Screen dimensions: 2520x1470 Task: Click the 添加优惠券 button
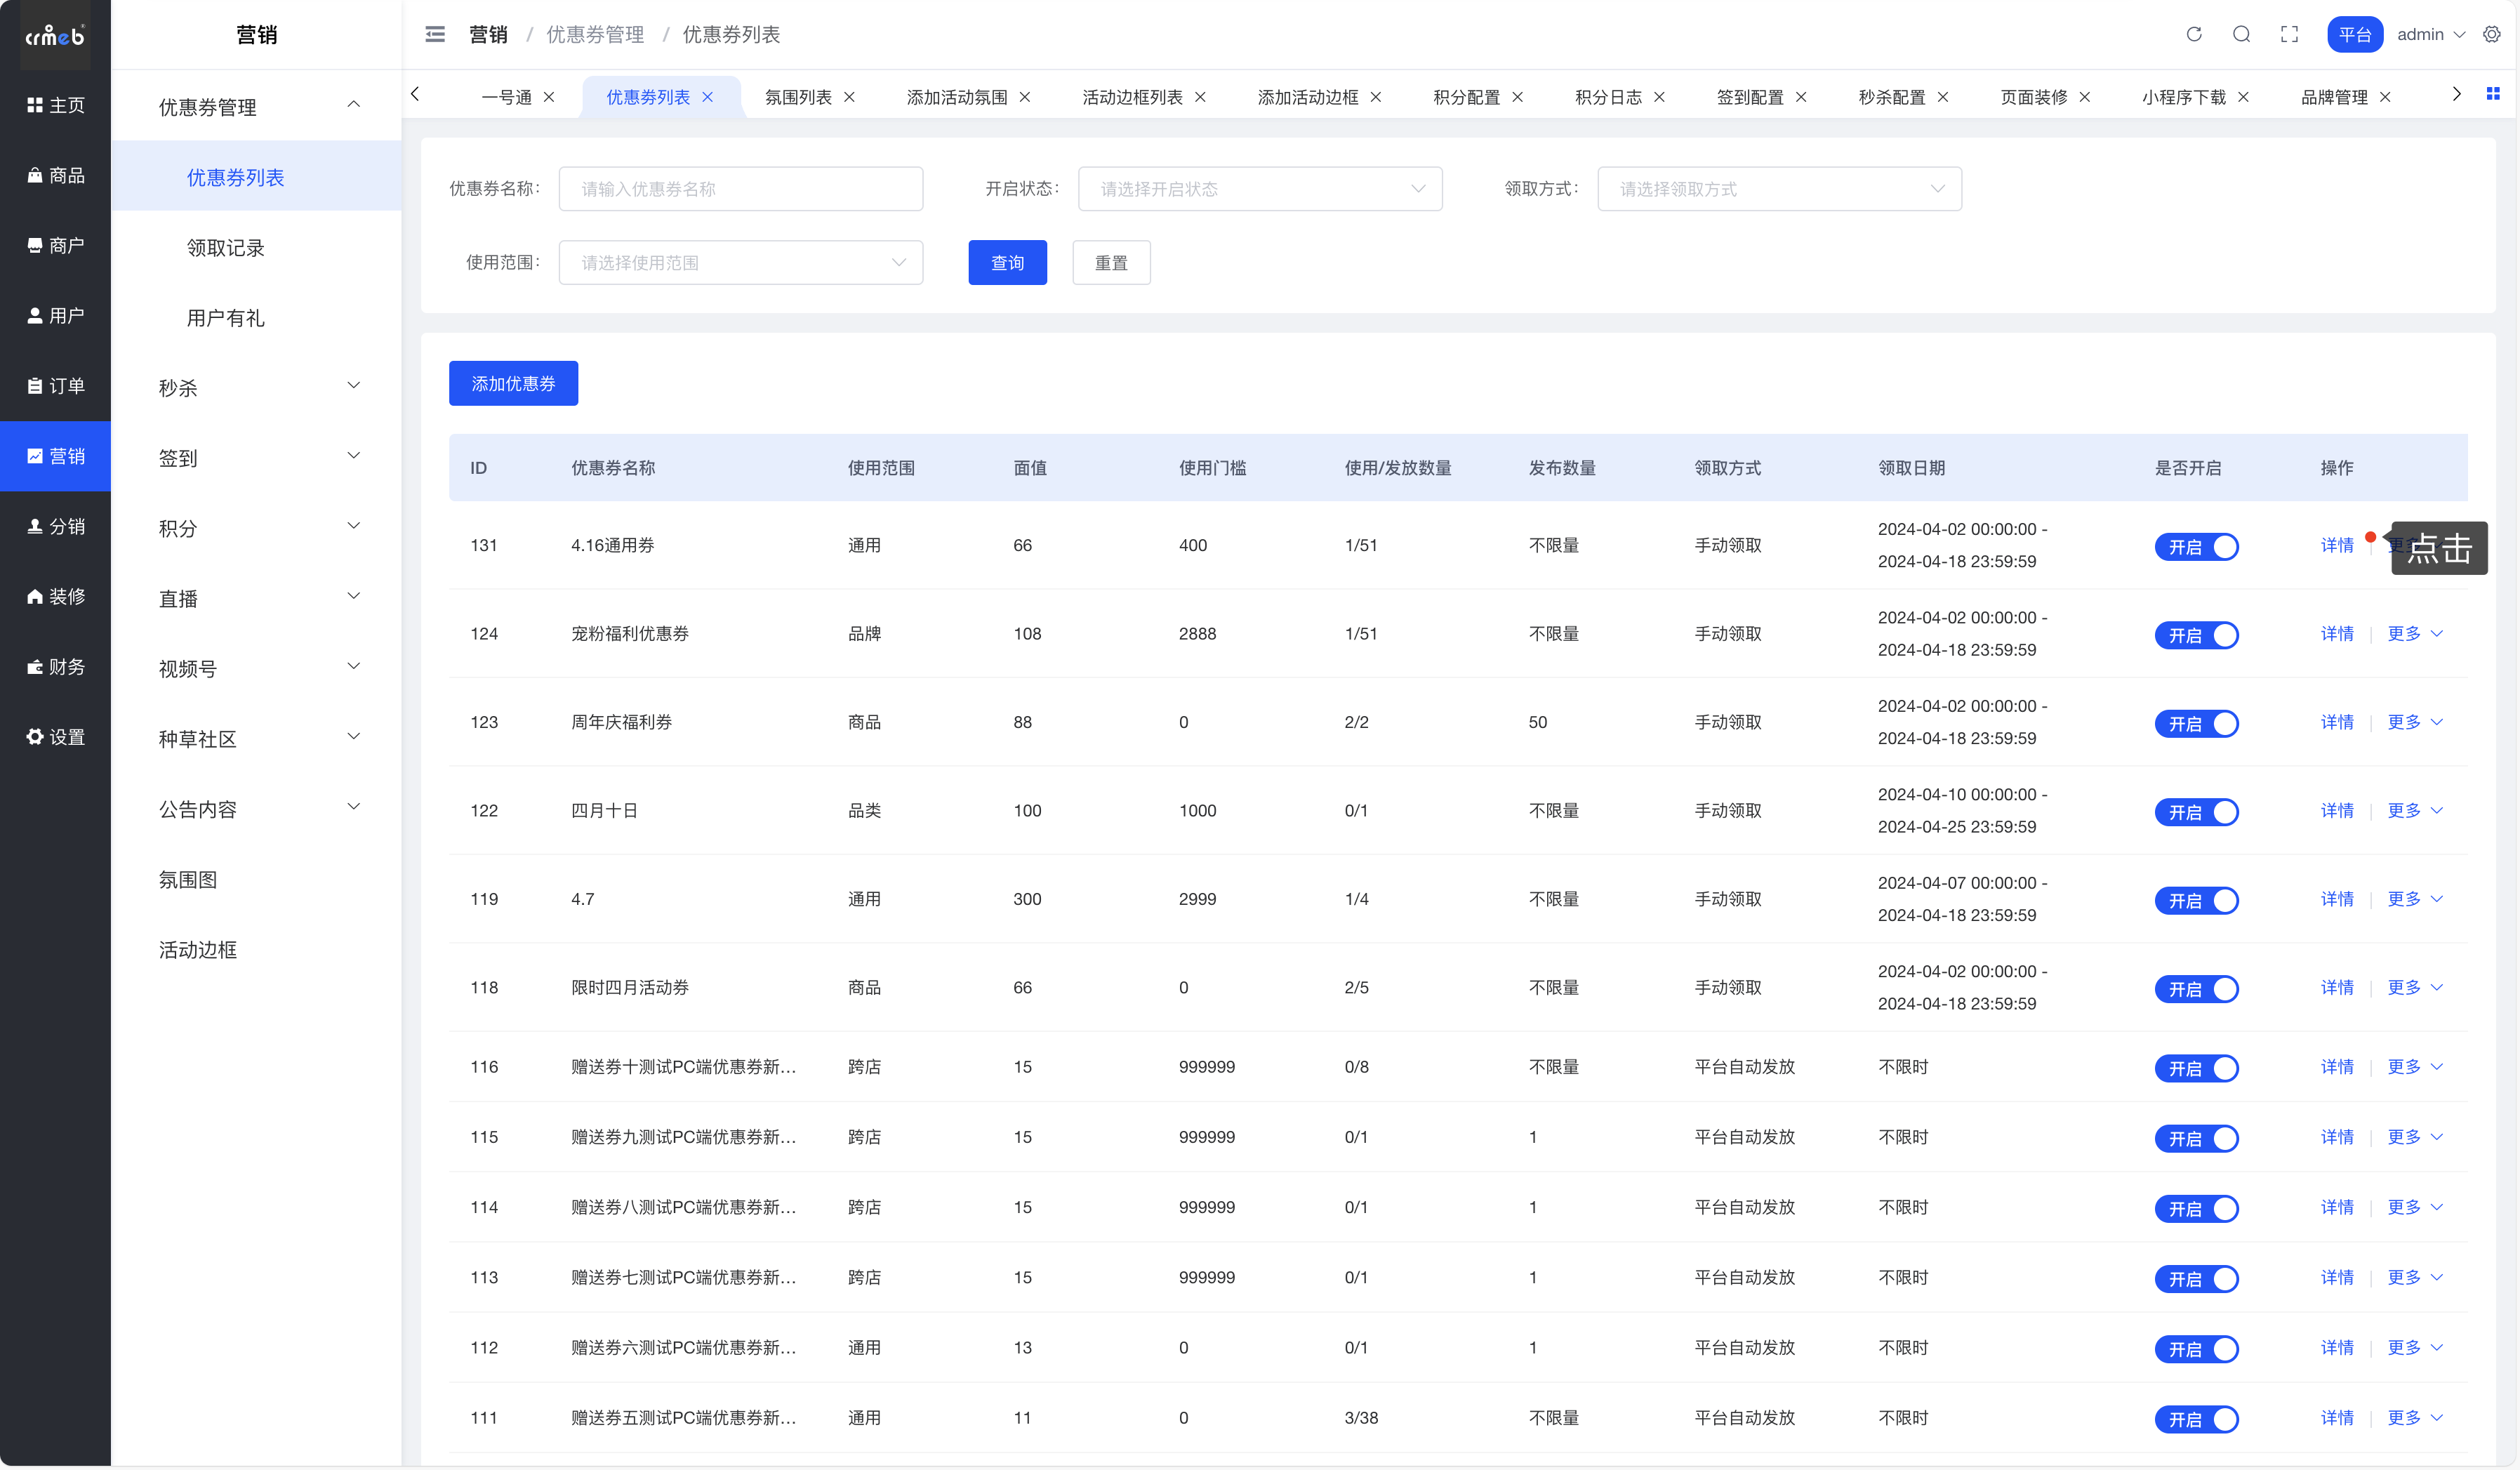pyautogui.click(x=513, y=383)
